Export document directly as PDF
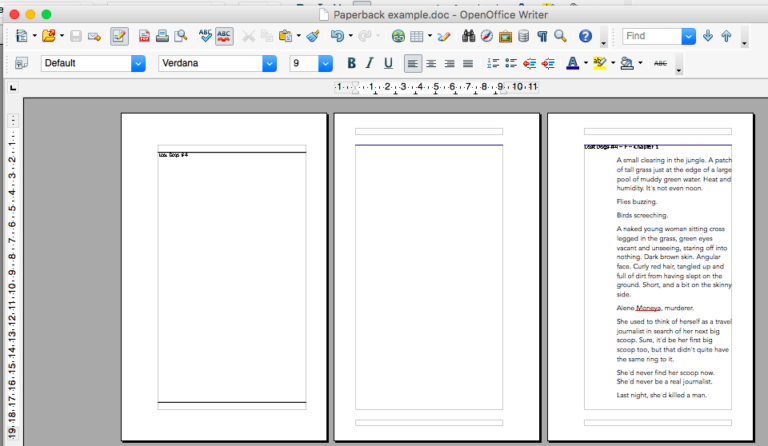768x446 pixels. click(x=144, y=37)
